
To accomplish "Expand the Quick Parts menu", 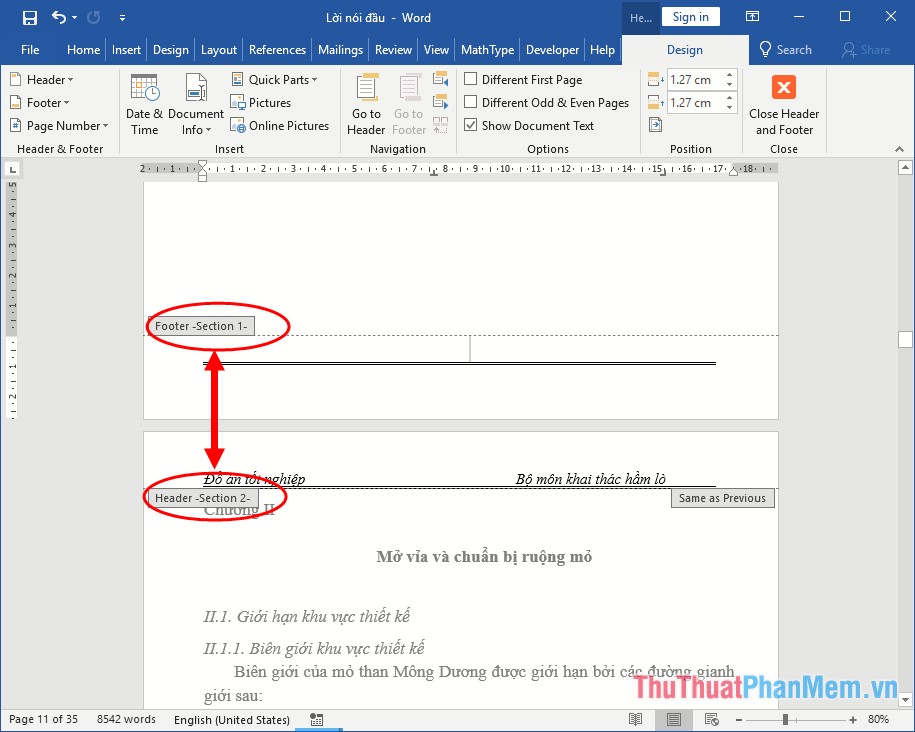I will pos(274,79).
